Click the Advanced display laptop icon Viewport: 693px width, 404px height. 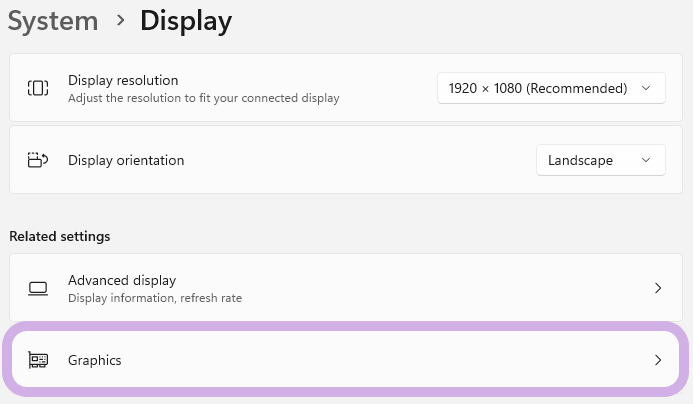38,288
